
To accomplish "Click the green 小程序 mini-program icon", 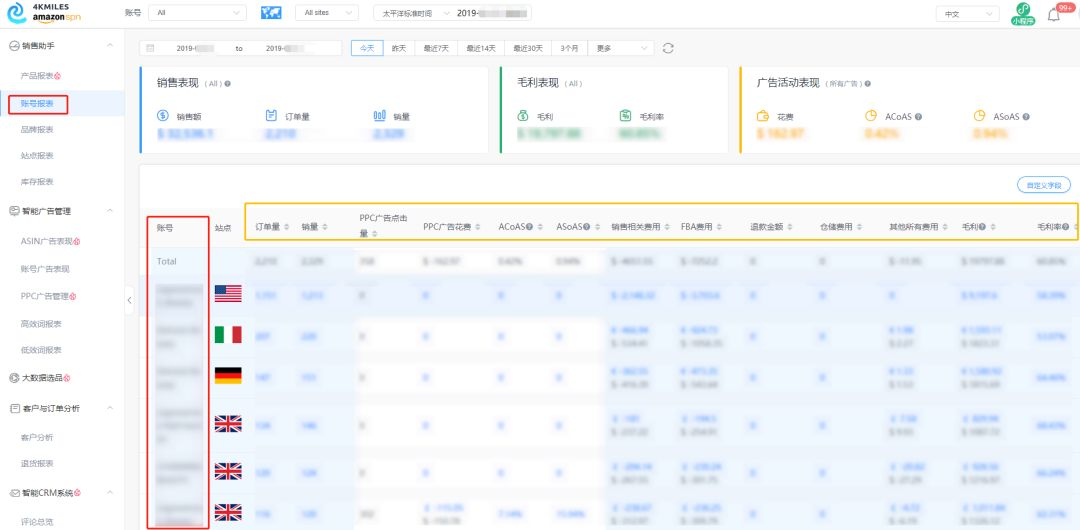I will click(1022, 13).
